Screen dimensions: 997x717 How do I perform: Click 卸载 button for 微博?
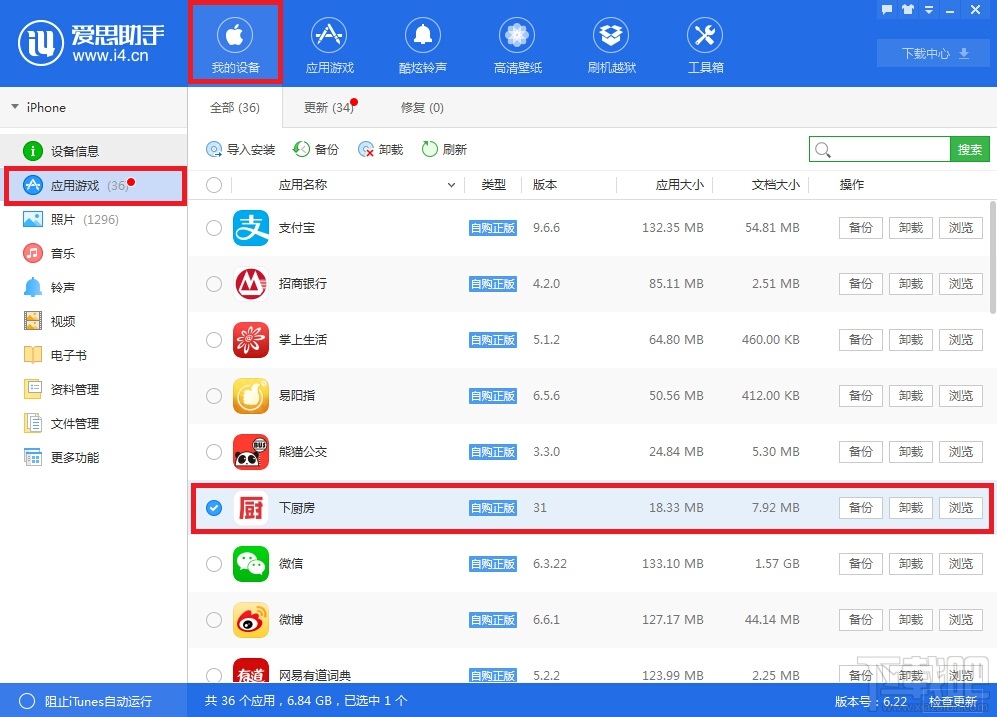(x=909, y=619)
